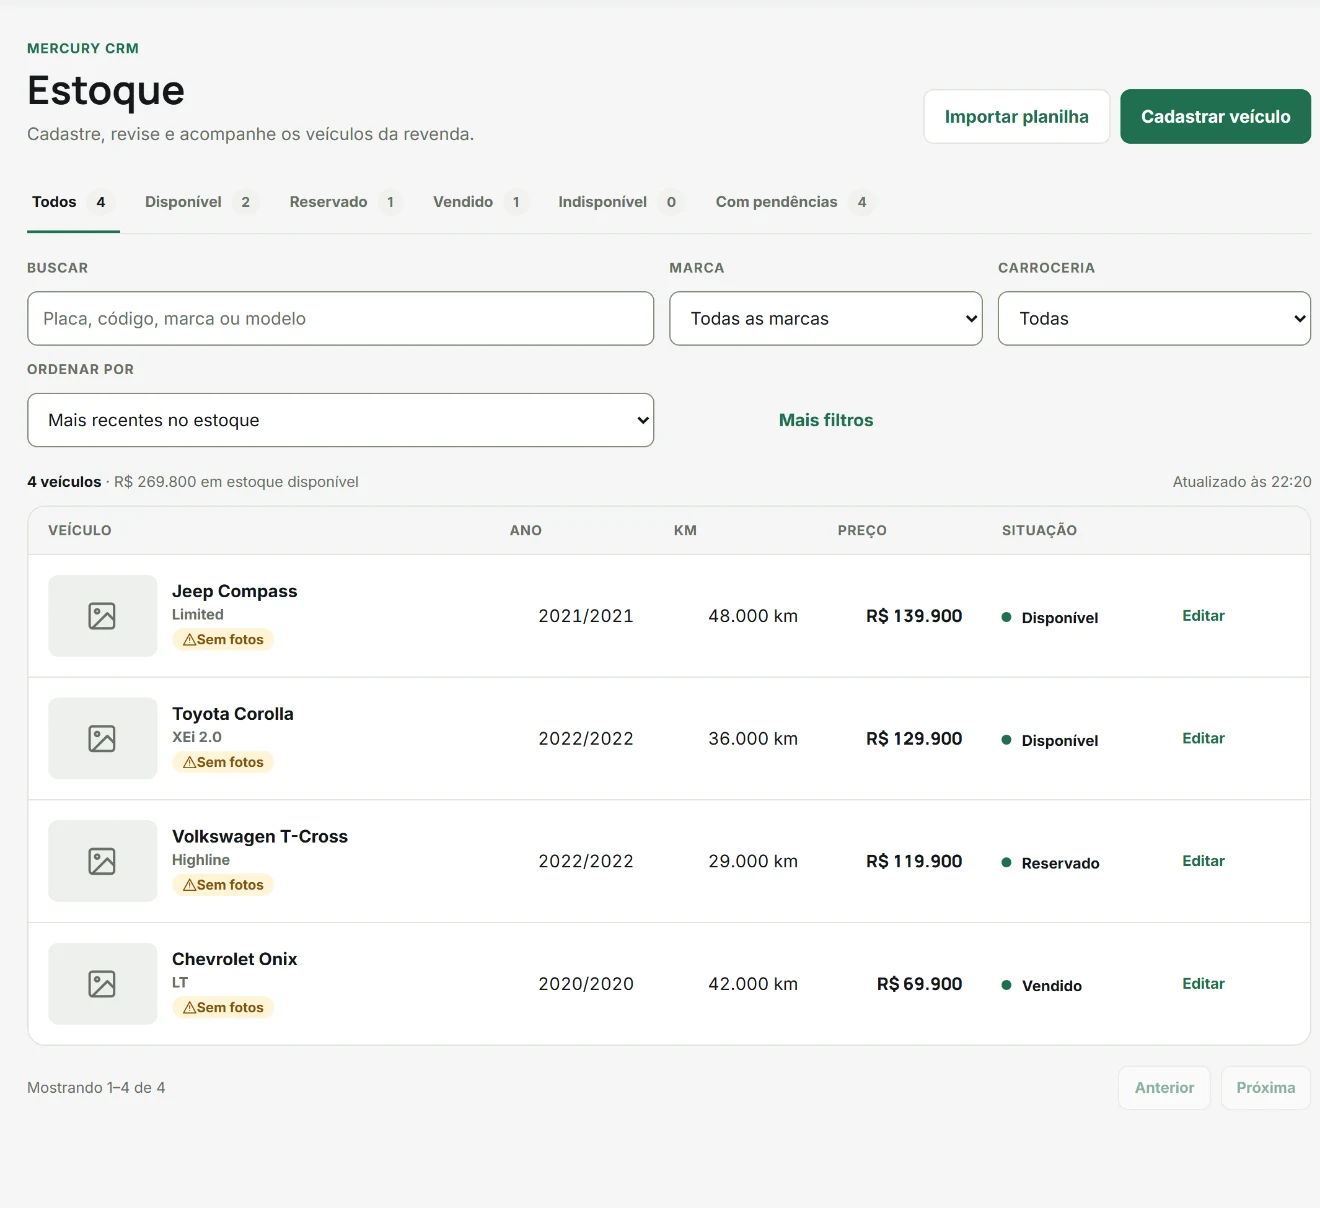Click the R$ 139.900 price
The image size is (1320, 1208).
tap(914, 616)
